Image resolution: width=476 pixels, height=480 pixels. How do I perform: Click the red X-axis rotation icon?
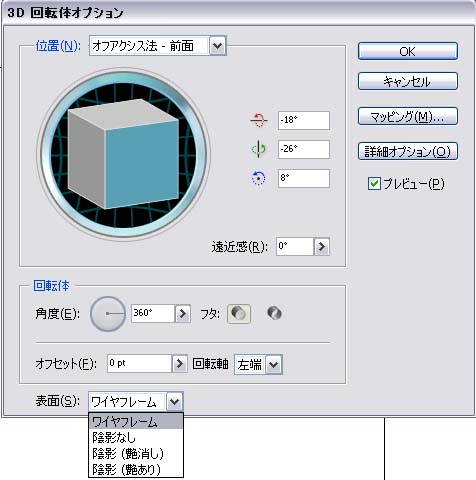tap(258, 120)
